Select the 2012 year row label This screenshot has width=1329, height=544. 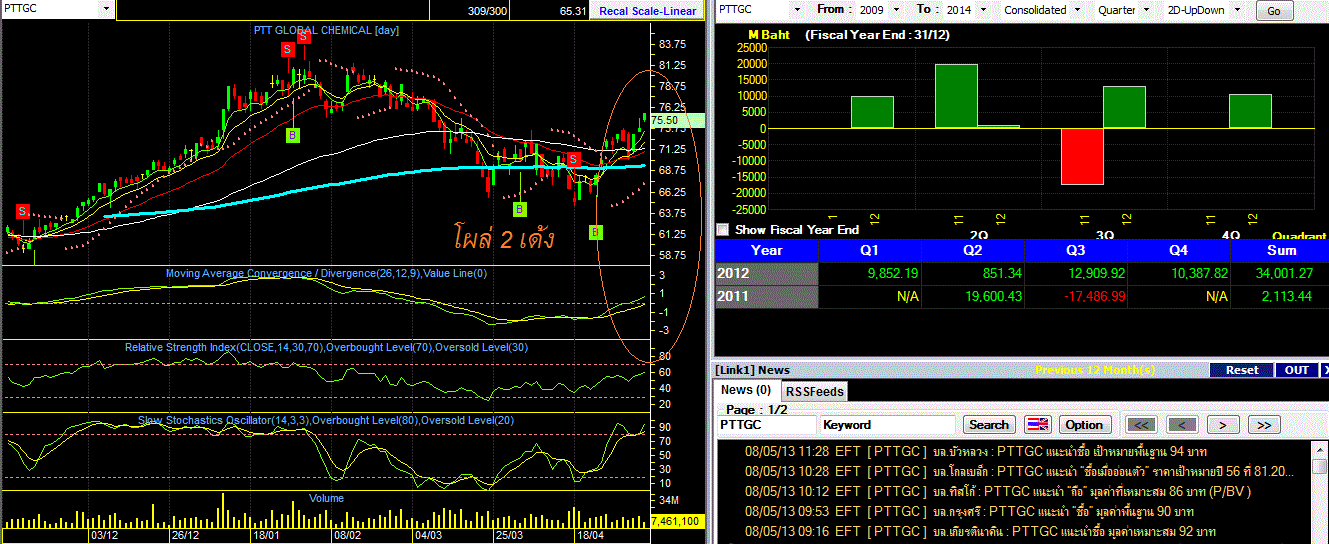[x=767, y=273]
